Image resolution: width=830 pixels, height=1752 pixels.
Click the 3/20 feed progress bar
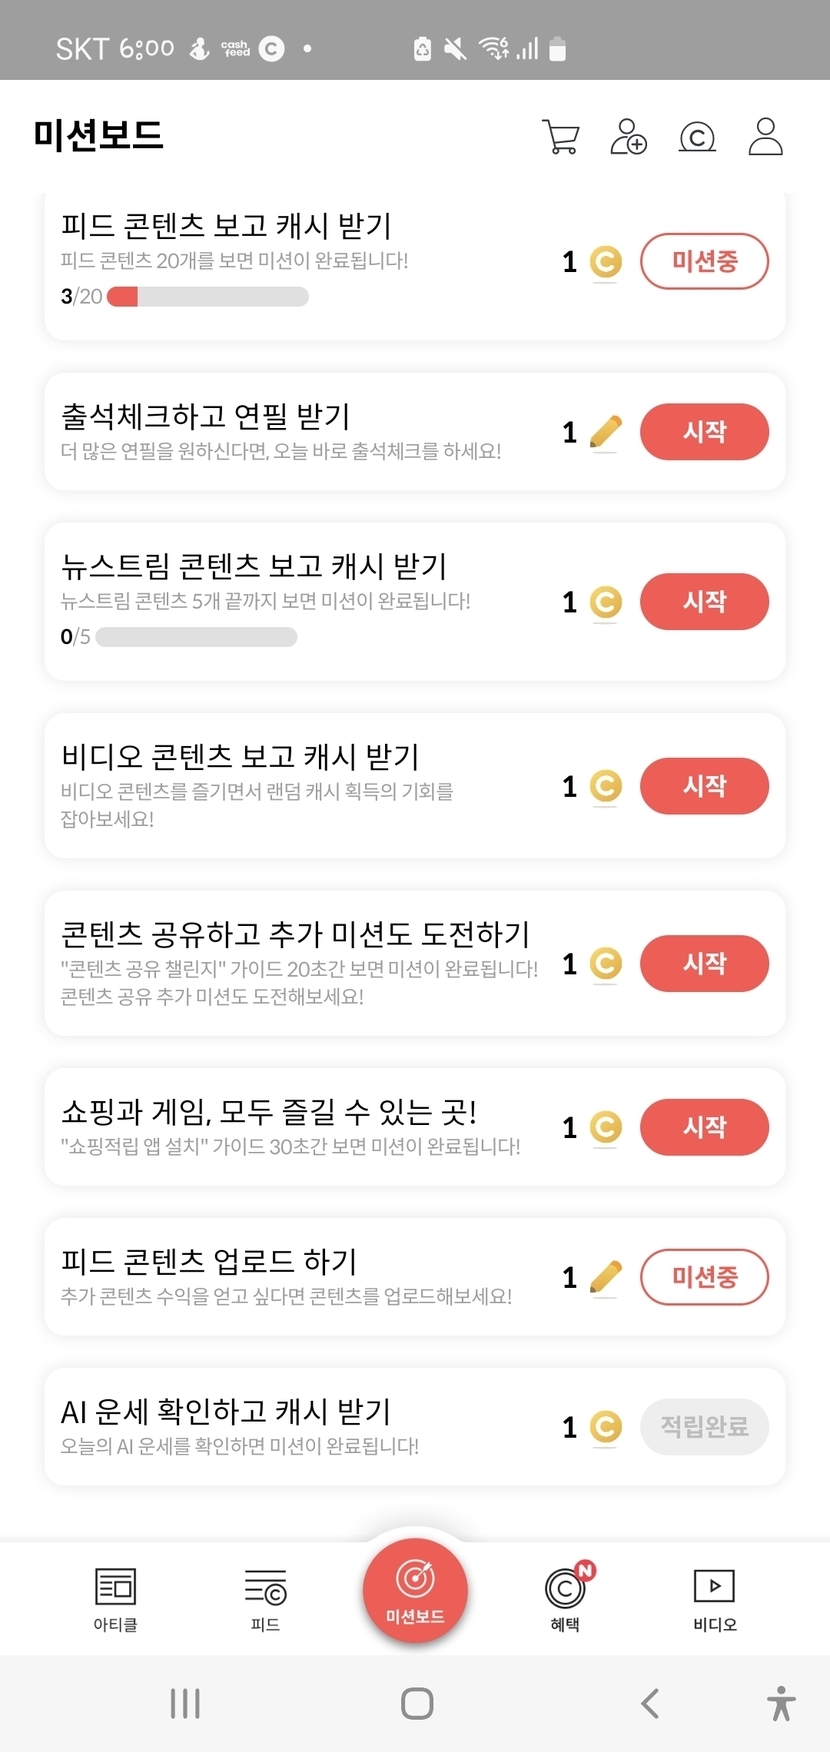(207, 297)
